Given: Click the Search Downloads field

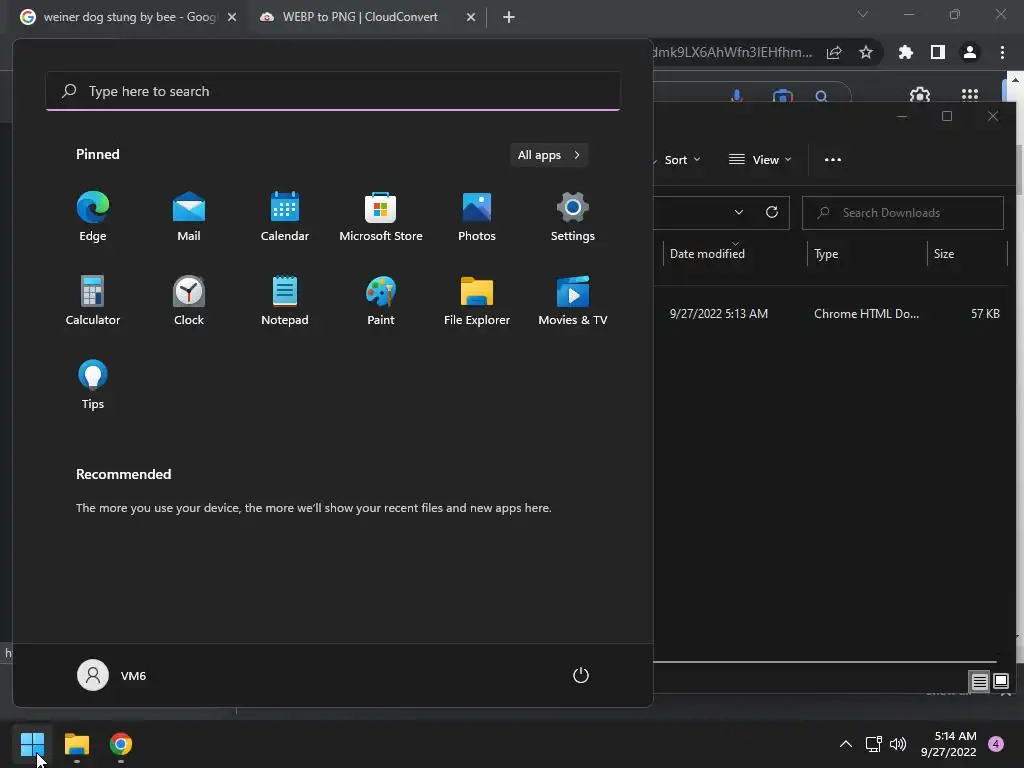Looking at the screenshot, I should (x=903, y=213).
